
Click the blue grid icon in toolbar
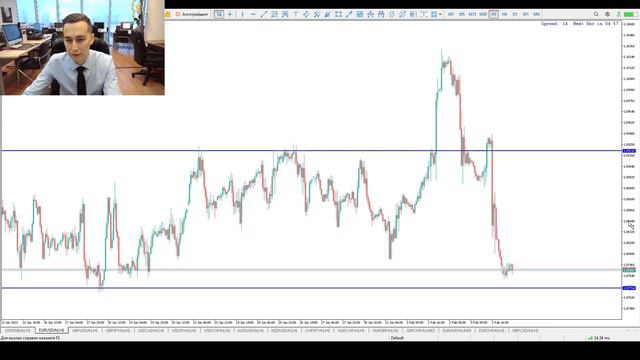360,14
